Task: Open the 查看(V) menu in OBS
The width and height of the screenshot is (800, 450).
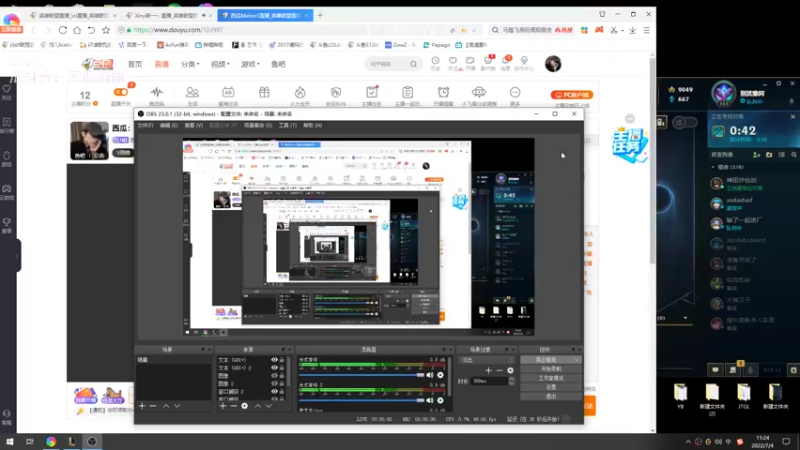Action: (193, 125)
